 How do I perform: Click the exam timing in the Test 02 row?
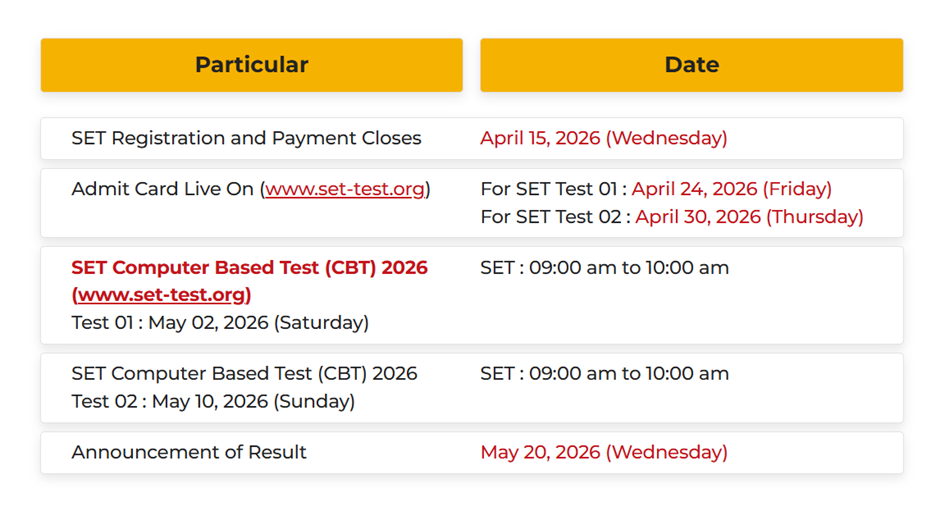[604, 373]
